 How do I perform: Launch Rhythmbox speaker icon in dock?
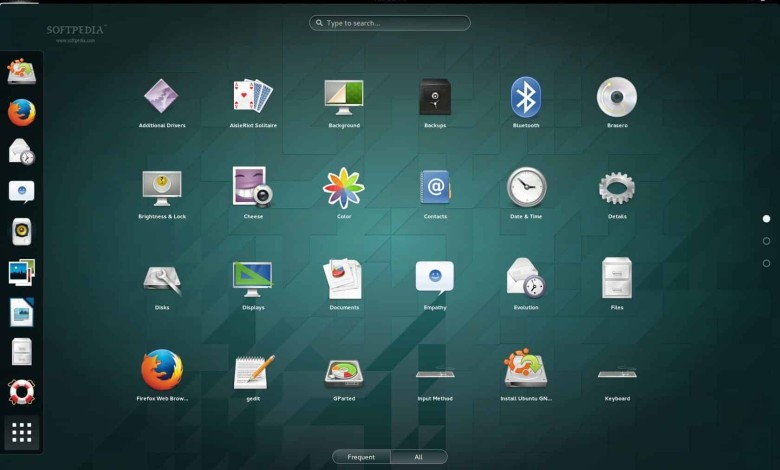point(21,232)
